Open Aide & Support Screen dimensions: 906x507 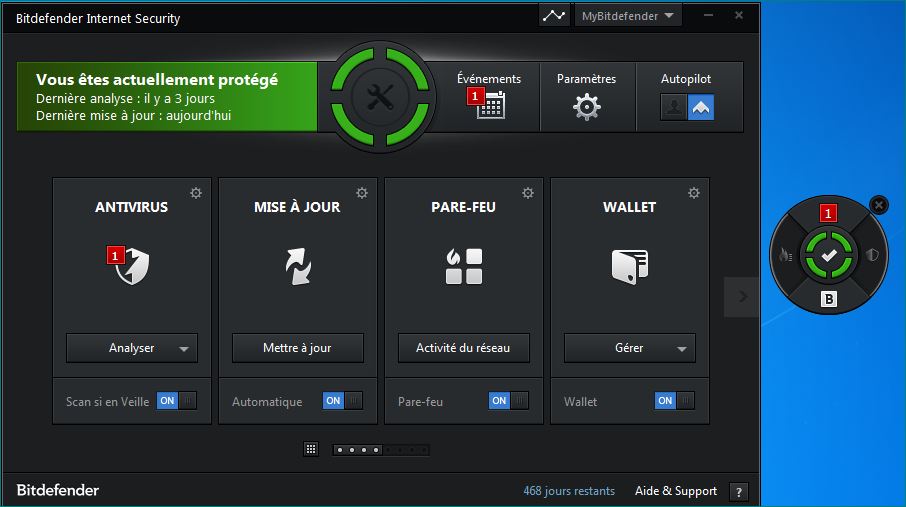675,491
